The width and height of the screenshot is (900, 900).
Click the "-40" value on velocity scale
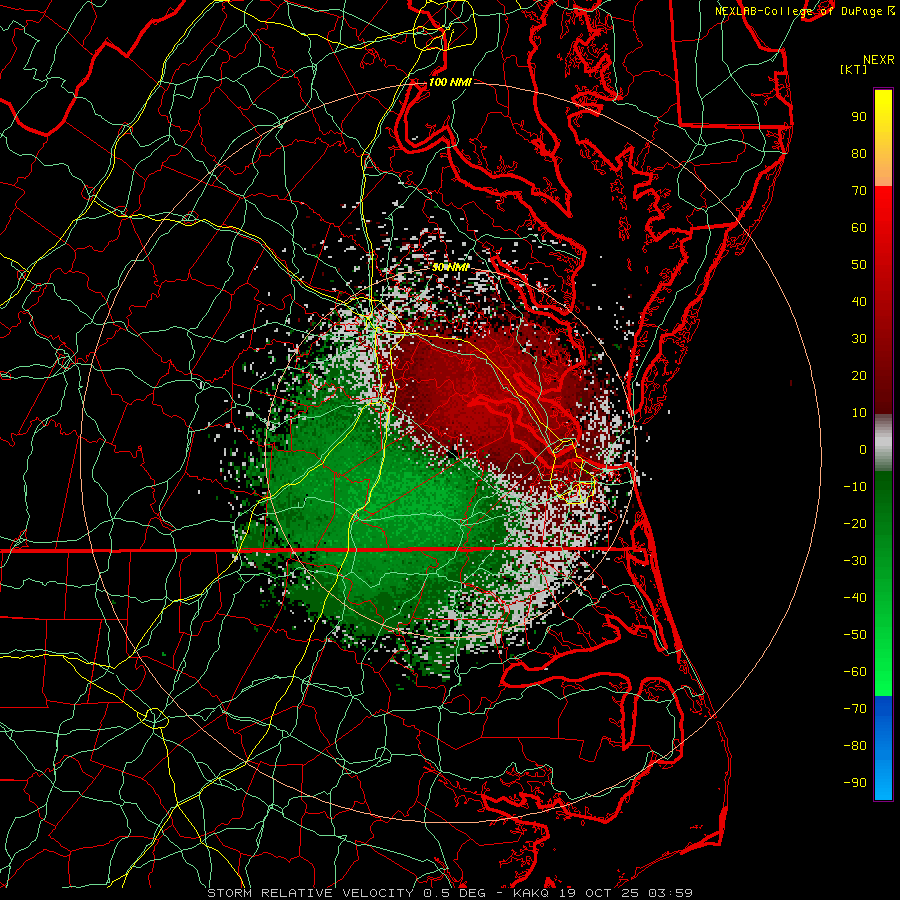[855, 598]
